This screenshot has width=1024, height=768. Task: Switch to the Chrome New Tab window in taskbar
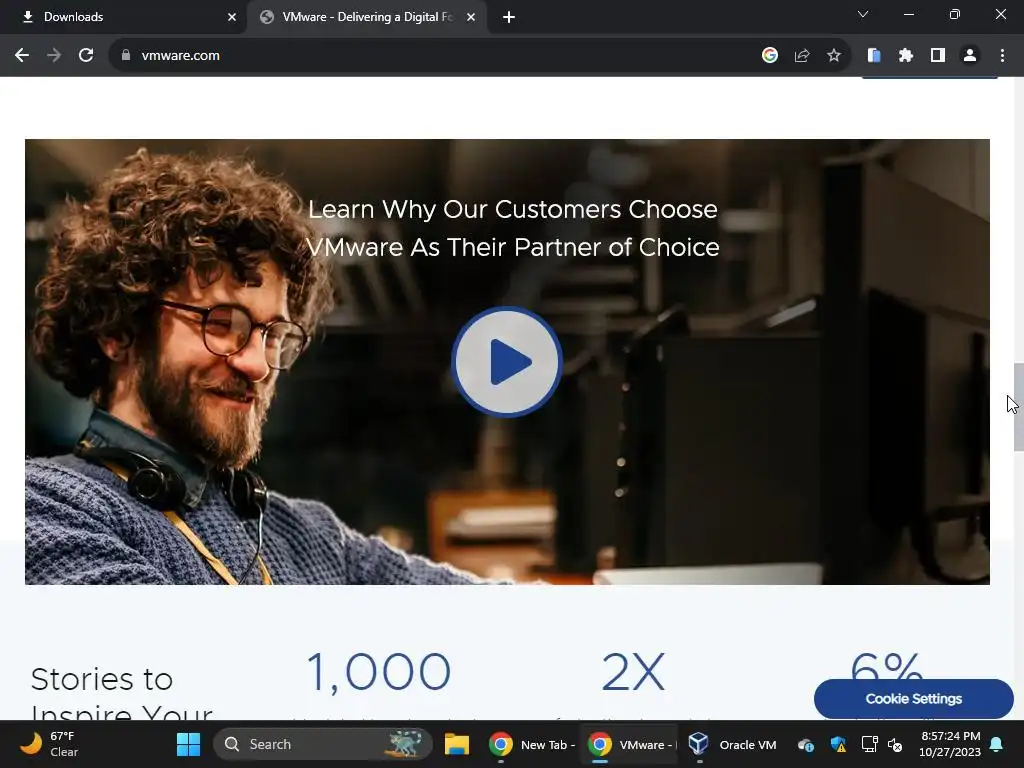532,744
